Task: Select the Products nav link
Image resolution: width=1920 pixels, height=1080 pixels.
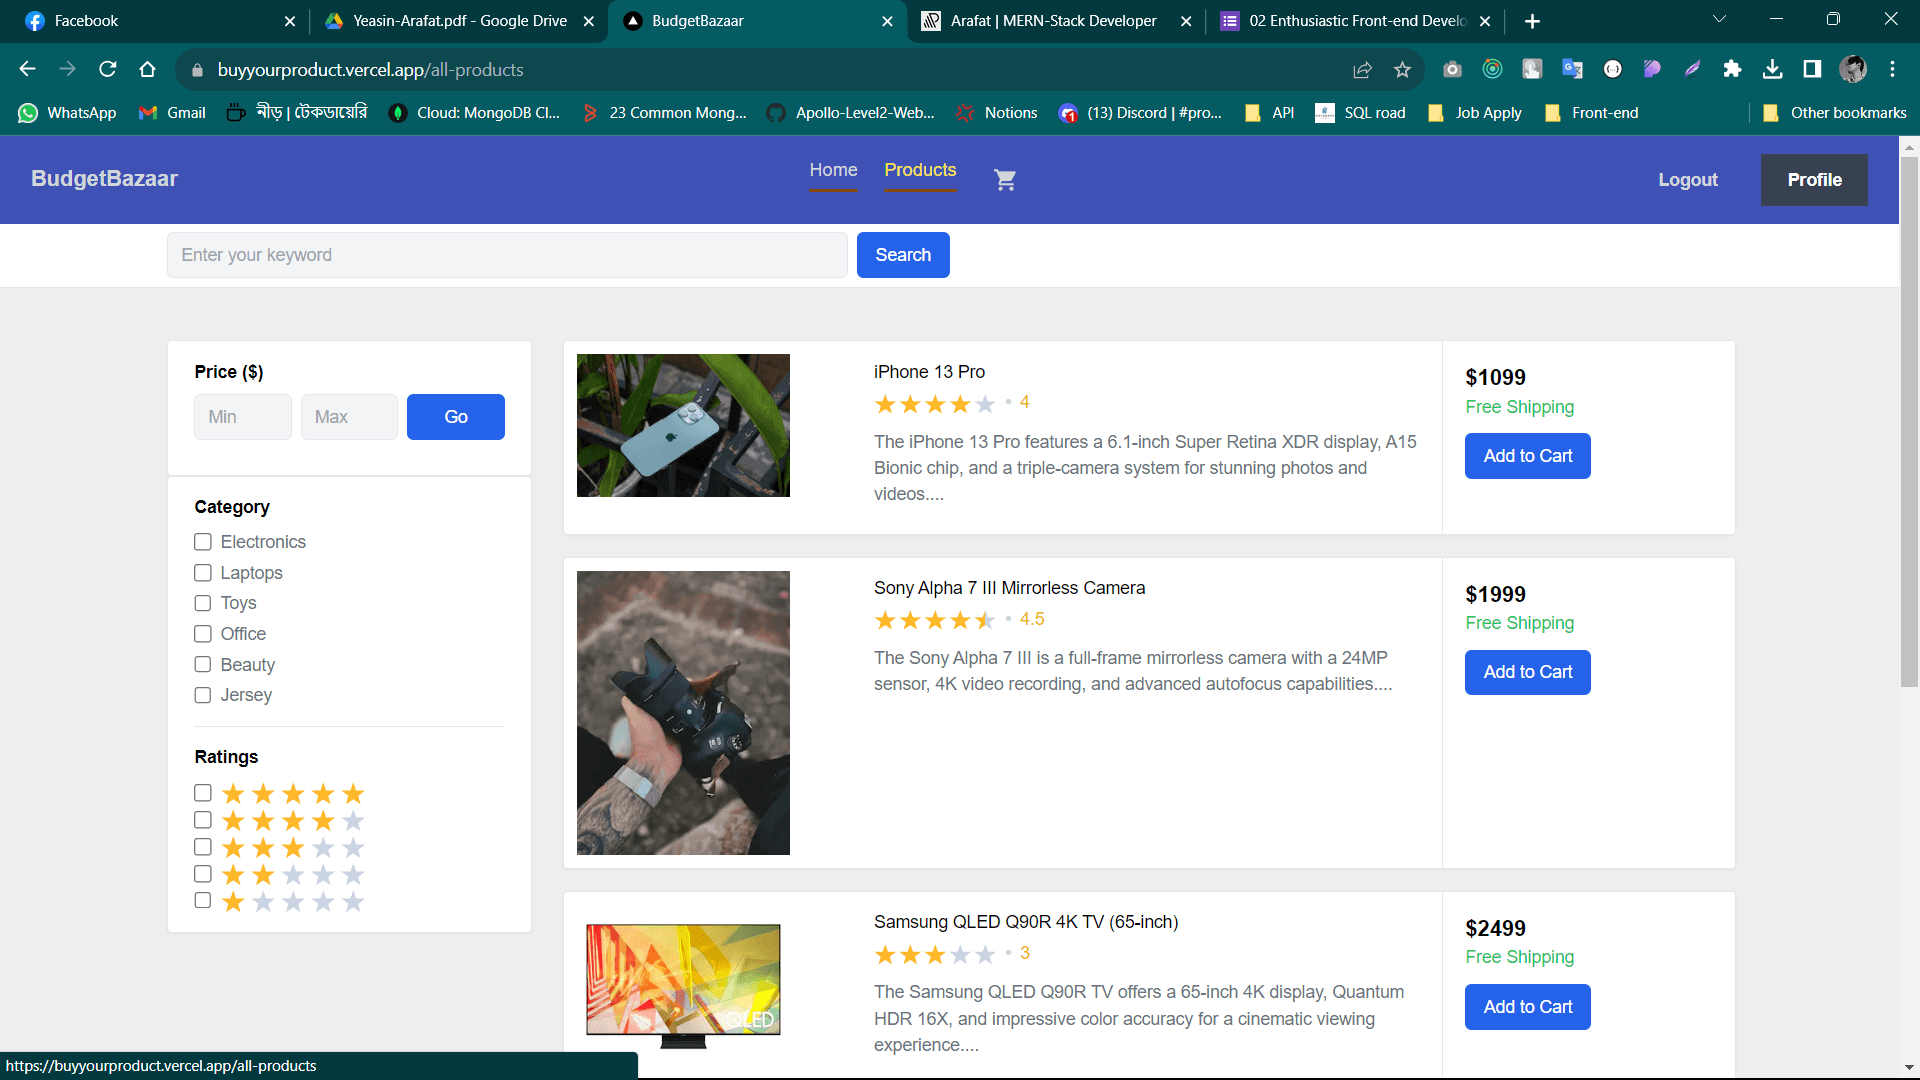Action: [x=920, y=171]
